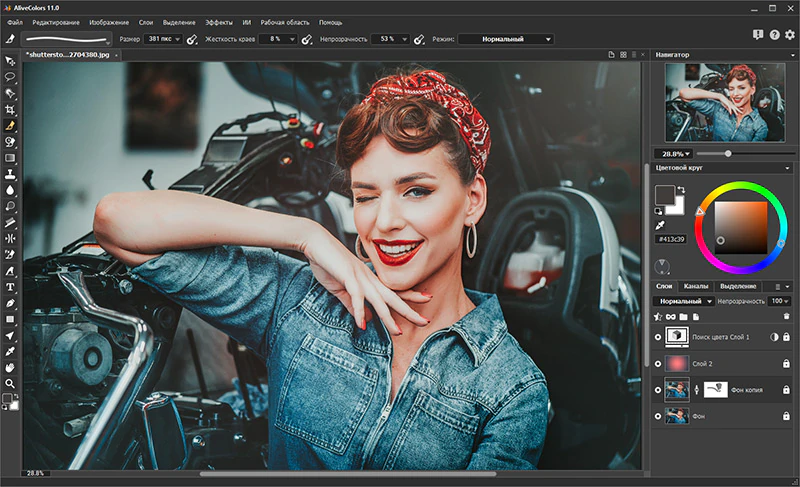Toggle lock on Фон layer
Screen dimensions: 800x487
coord(786,416)
